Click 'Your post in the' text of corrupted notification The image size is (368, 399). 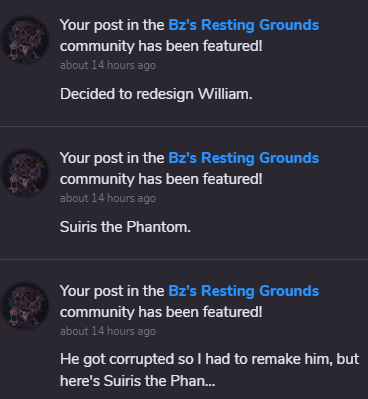(112, 291)
